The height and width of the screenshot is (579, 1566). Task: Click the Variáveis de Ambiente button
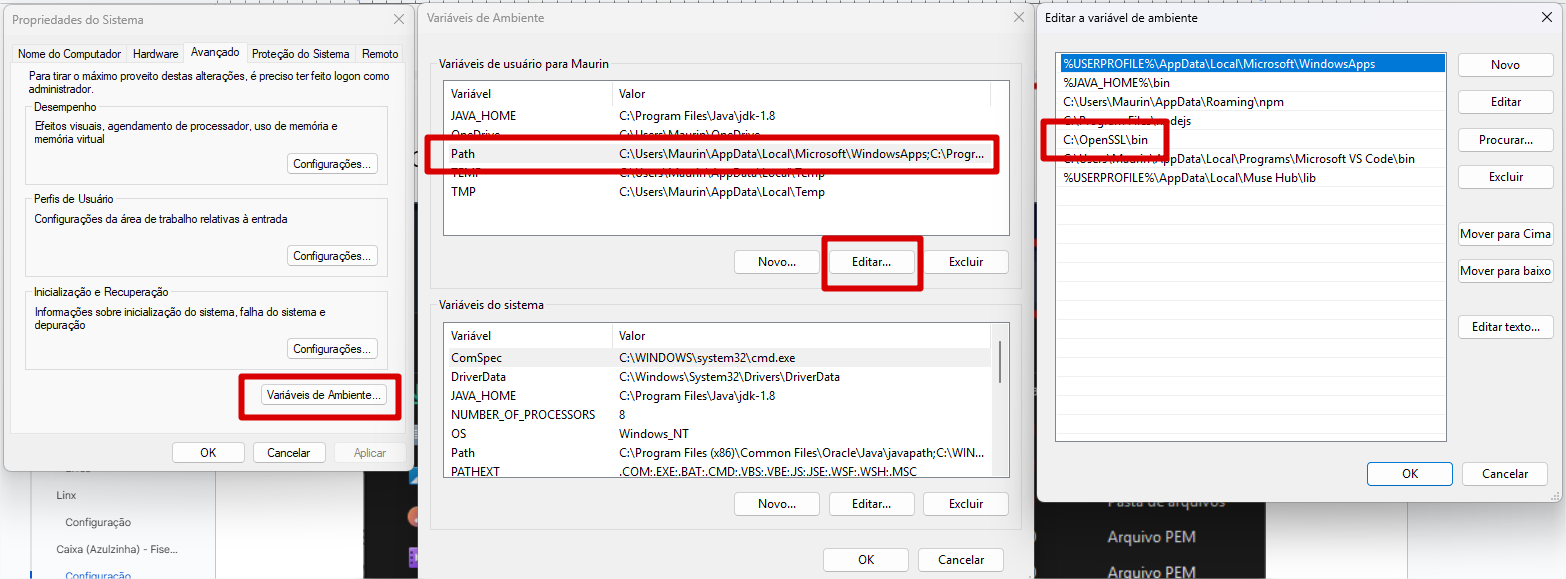click(322, 395)
